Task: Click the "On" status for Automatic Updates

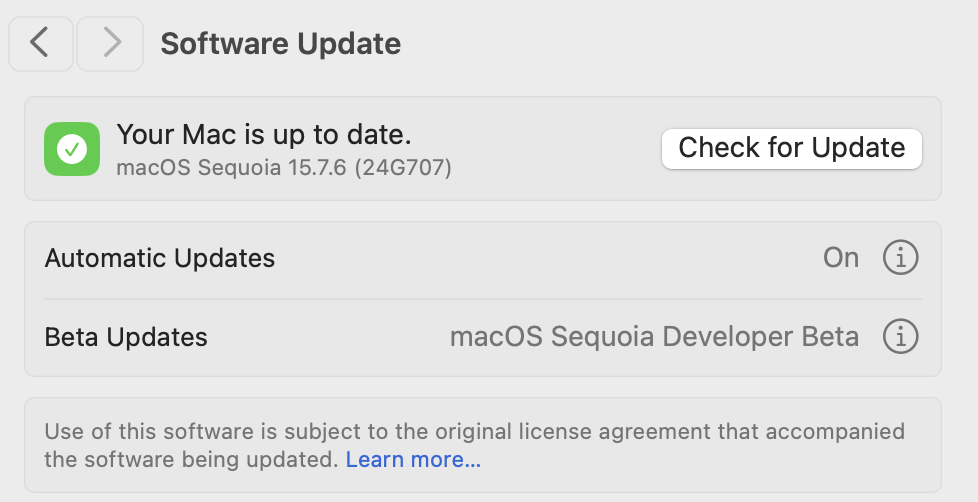Action: pos(841,258)
